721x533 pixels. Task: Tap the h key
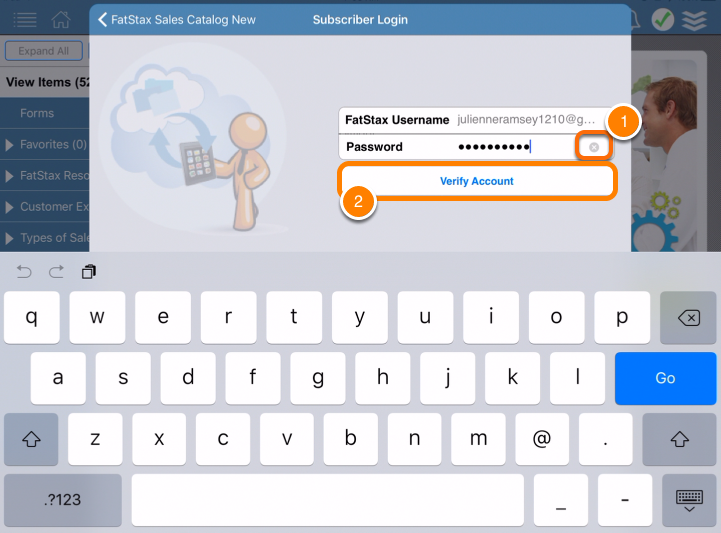(383, 378)
